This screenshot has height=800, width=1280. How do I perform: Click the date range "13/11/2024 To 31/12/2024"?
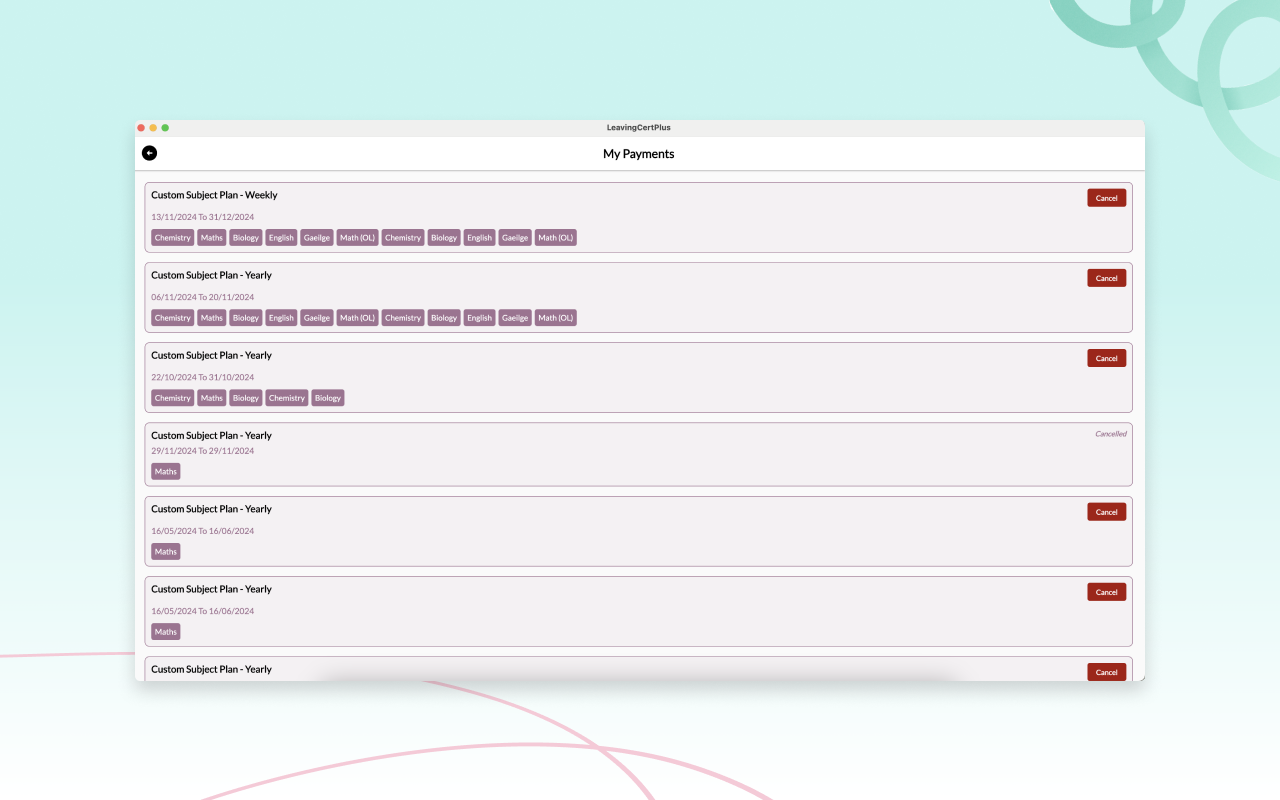tap(202, 217)
